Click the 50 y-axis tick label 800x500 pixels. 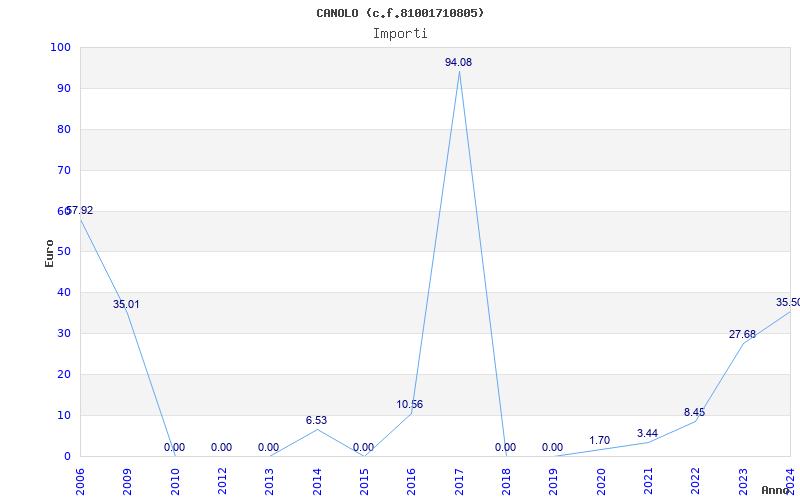(x=64, y=252)
